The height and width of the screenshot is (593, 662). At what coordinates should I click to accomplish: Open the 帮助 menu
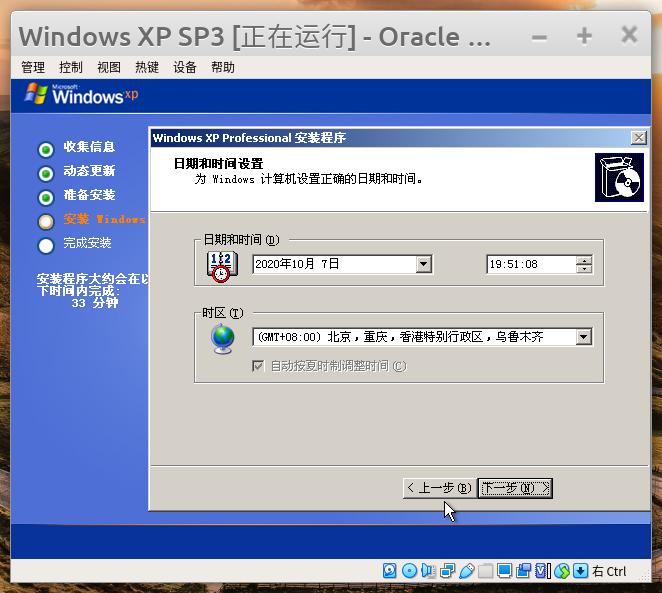tap(223, 67)
